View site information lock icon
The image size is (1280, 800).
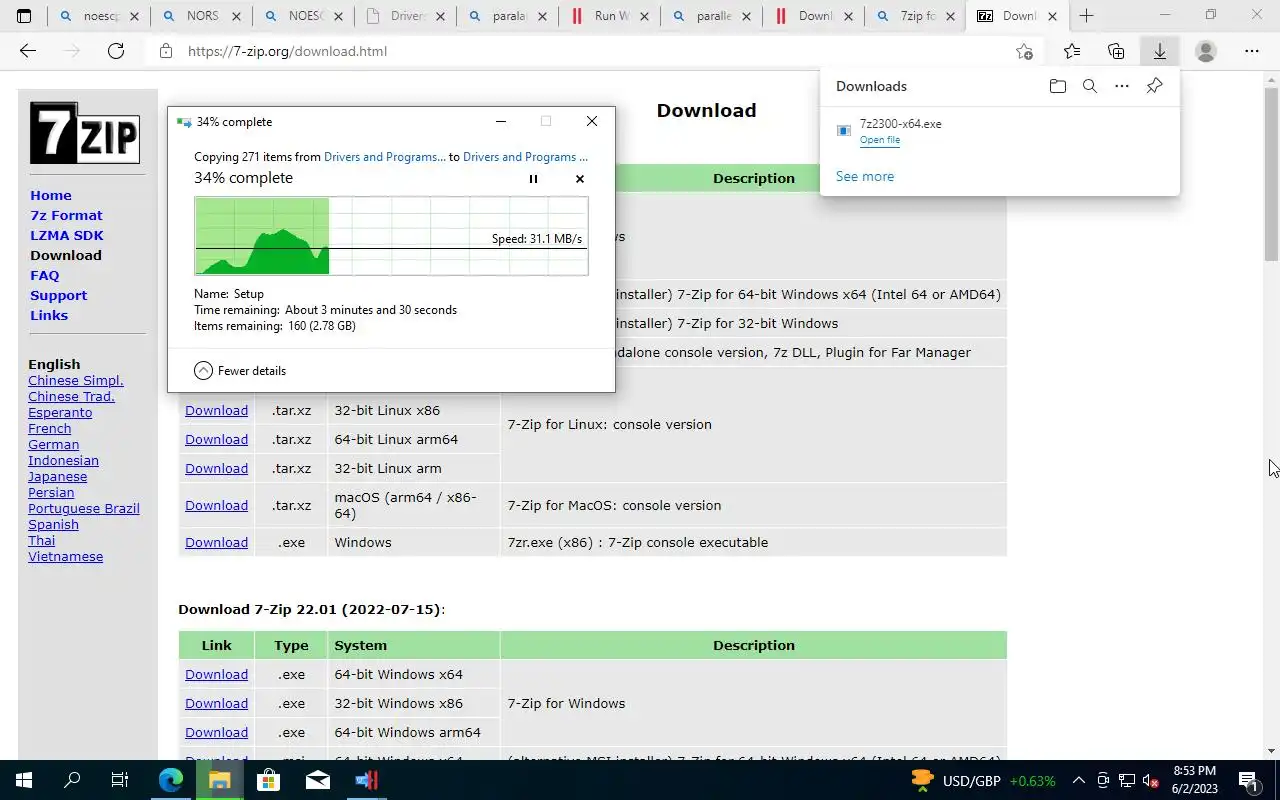tap(166, 51)
